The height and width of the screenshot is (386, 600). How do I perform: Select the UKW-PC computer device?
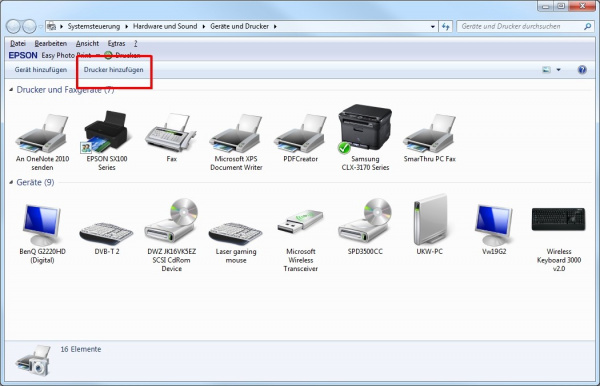pyautogui.click(x=429, y=225)
